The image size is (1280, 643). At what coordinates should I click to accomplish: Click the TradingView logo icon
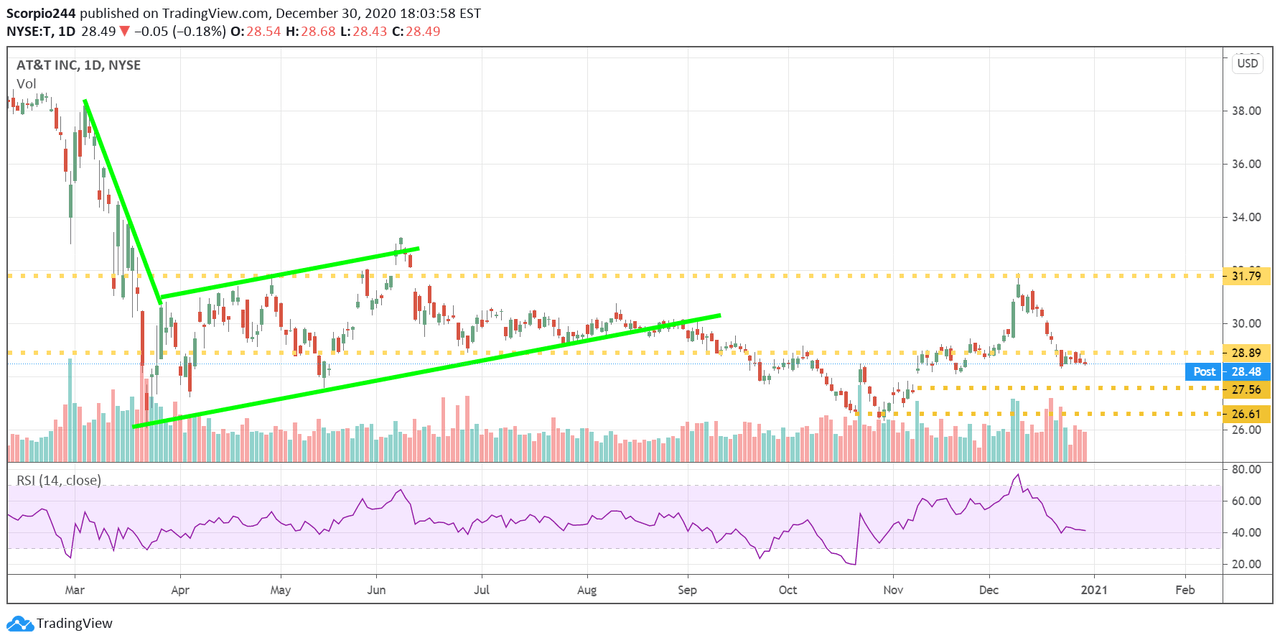[20, 624]
